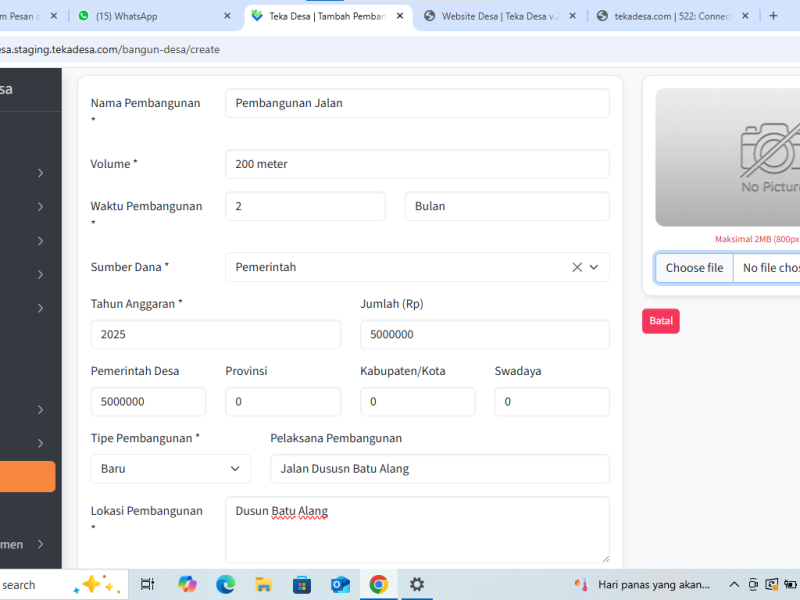Click the Tahun Anggaran field
This screenshot has height=600, width=800.
point(215,335)
